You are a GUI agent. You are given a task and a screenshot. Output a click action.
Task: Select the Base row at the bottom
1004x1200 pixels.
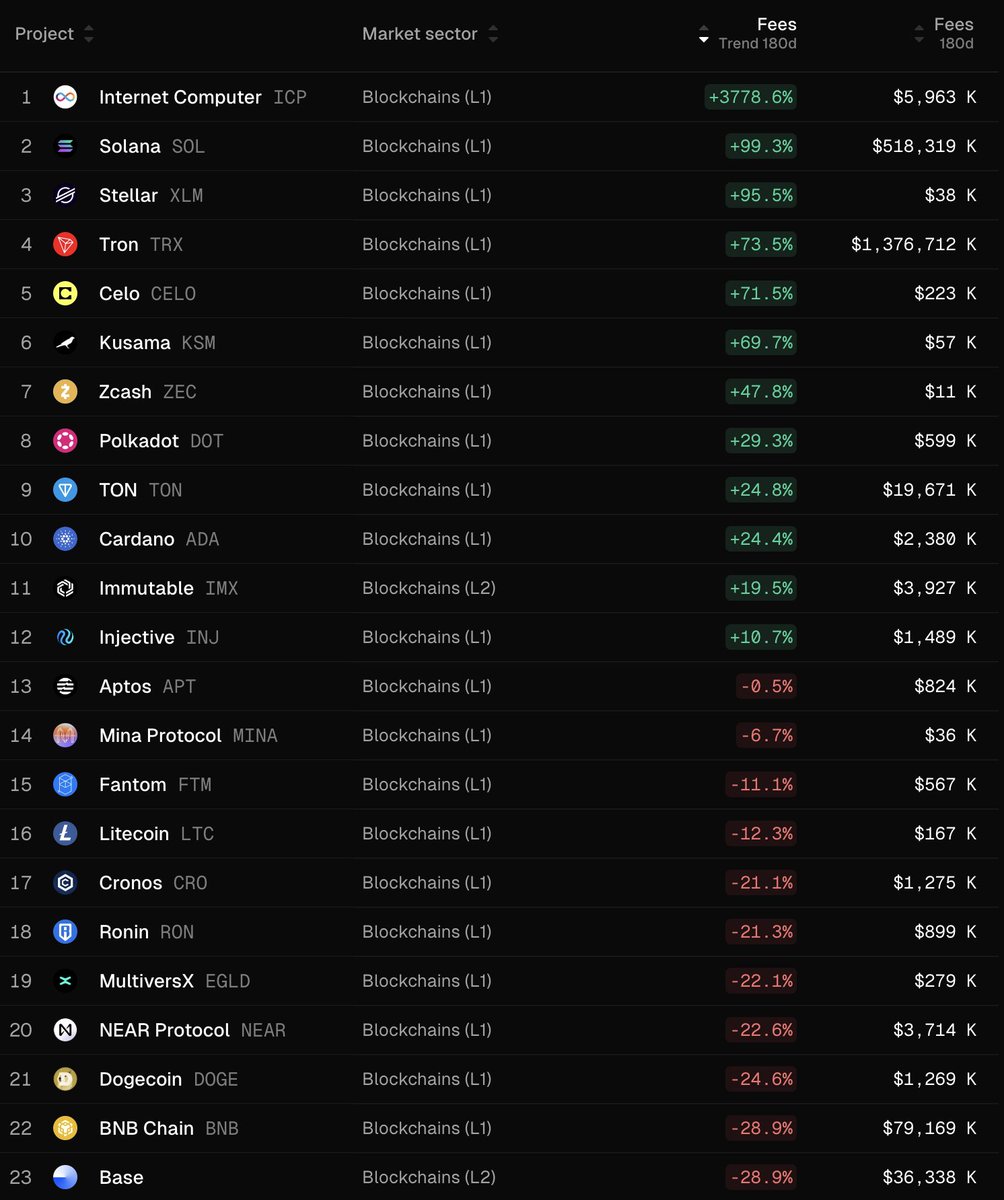(x=502, y=1177)
